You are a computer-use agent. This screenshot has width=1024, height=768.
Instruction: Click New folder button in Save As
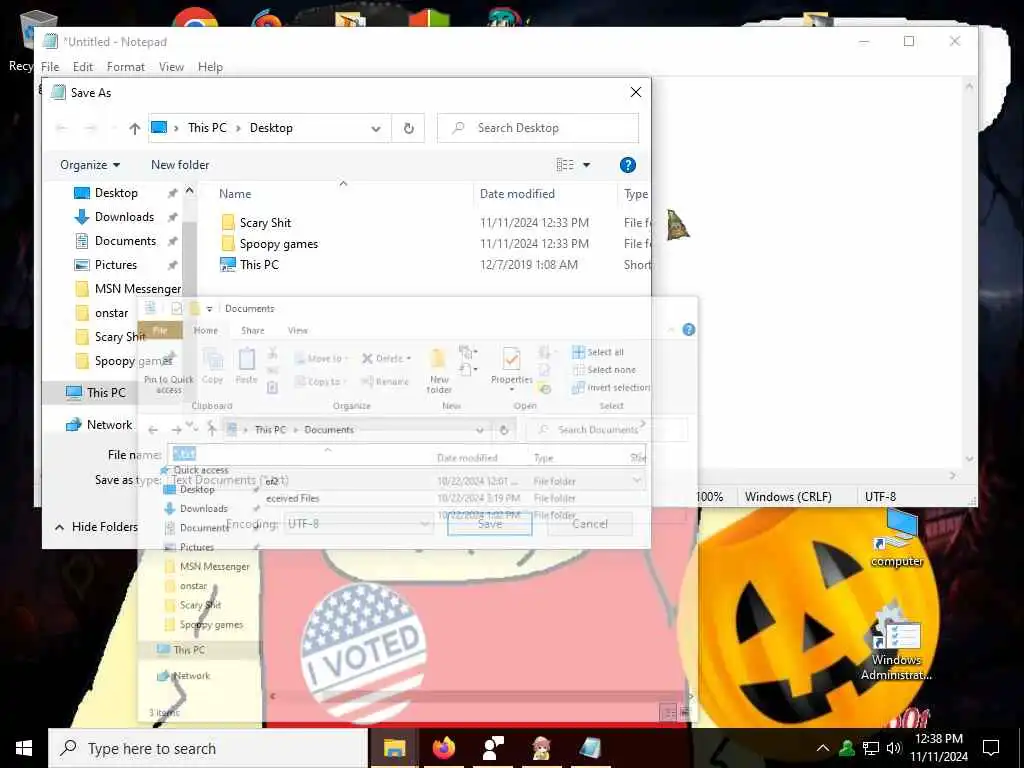180,165
